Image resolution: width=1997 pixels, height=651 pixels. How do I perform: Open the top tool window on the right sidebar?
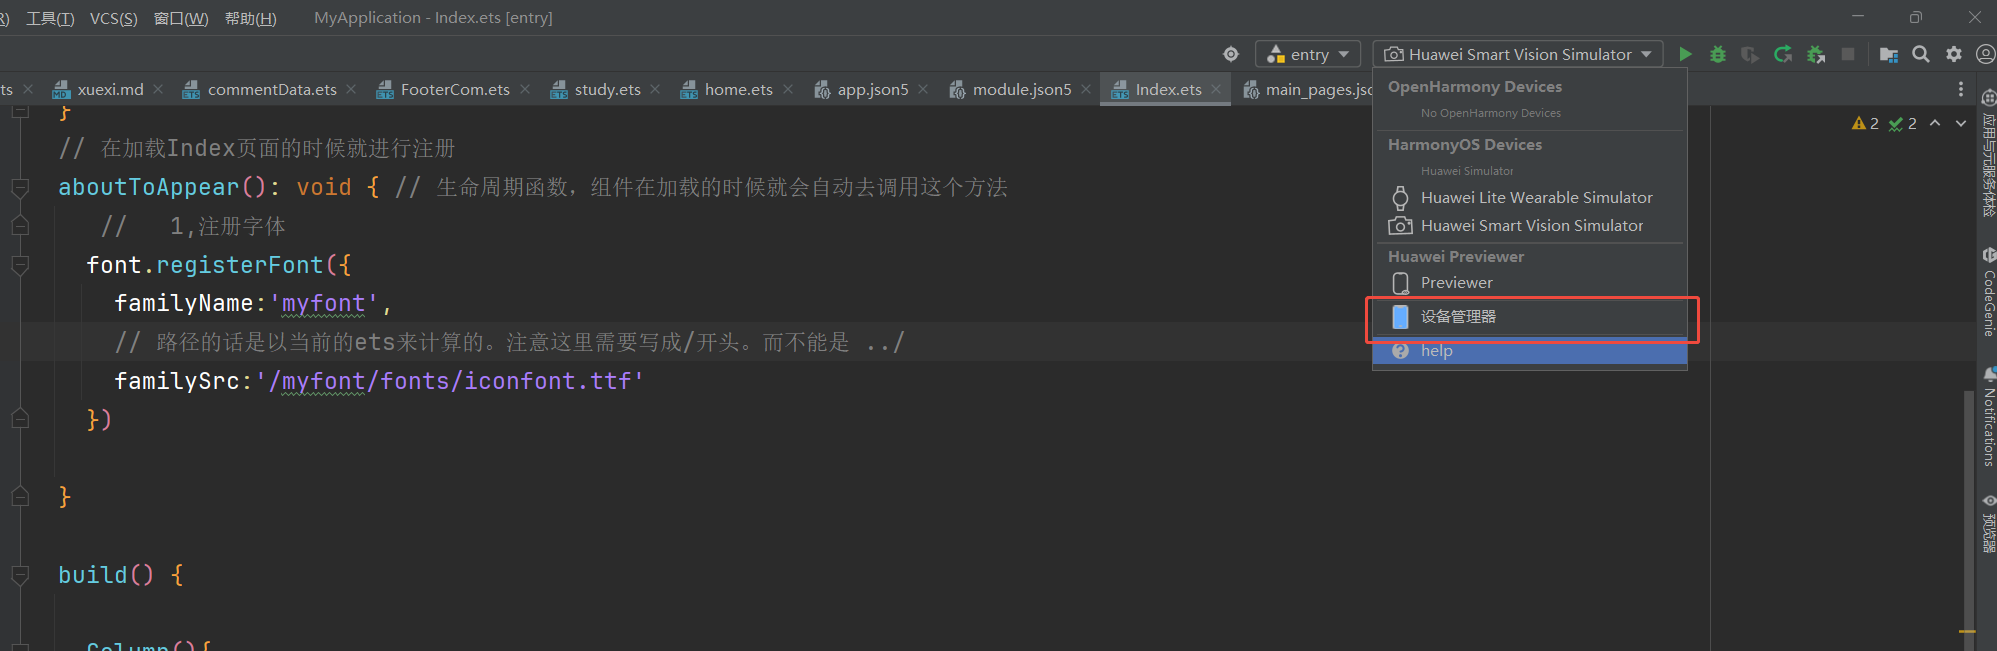pyautogui.click(x=1989, y=153)
